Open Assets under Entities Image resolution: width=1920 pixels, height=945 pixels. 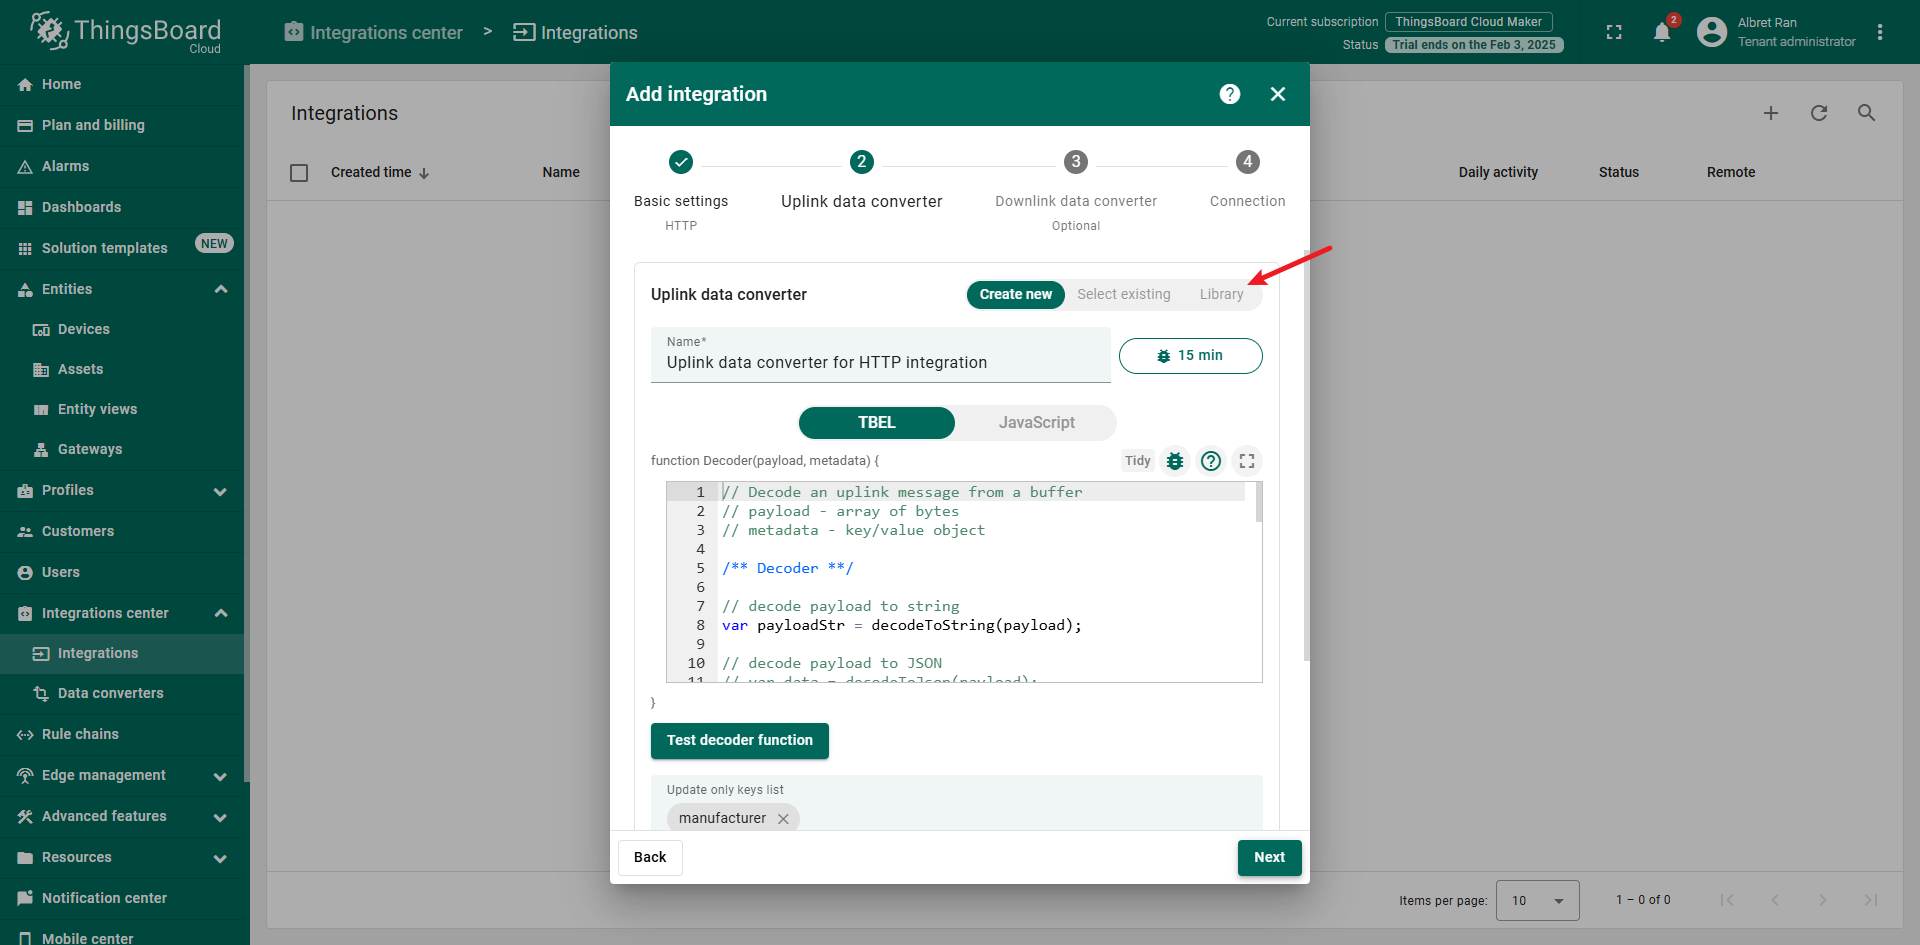[x=121, y=369]
